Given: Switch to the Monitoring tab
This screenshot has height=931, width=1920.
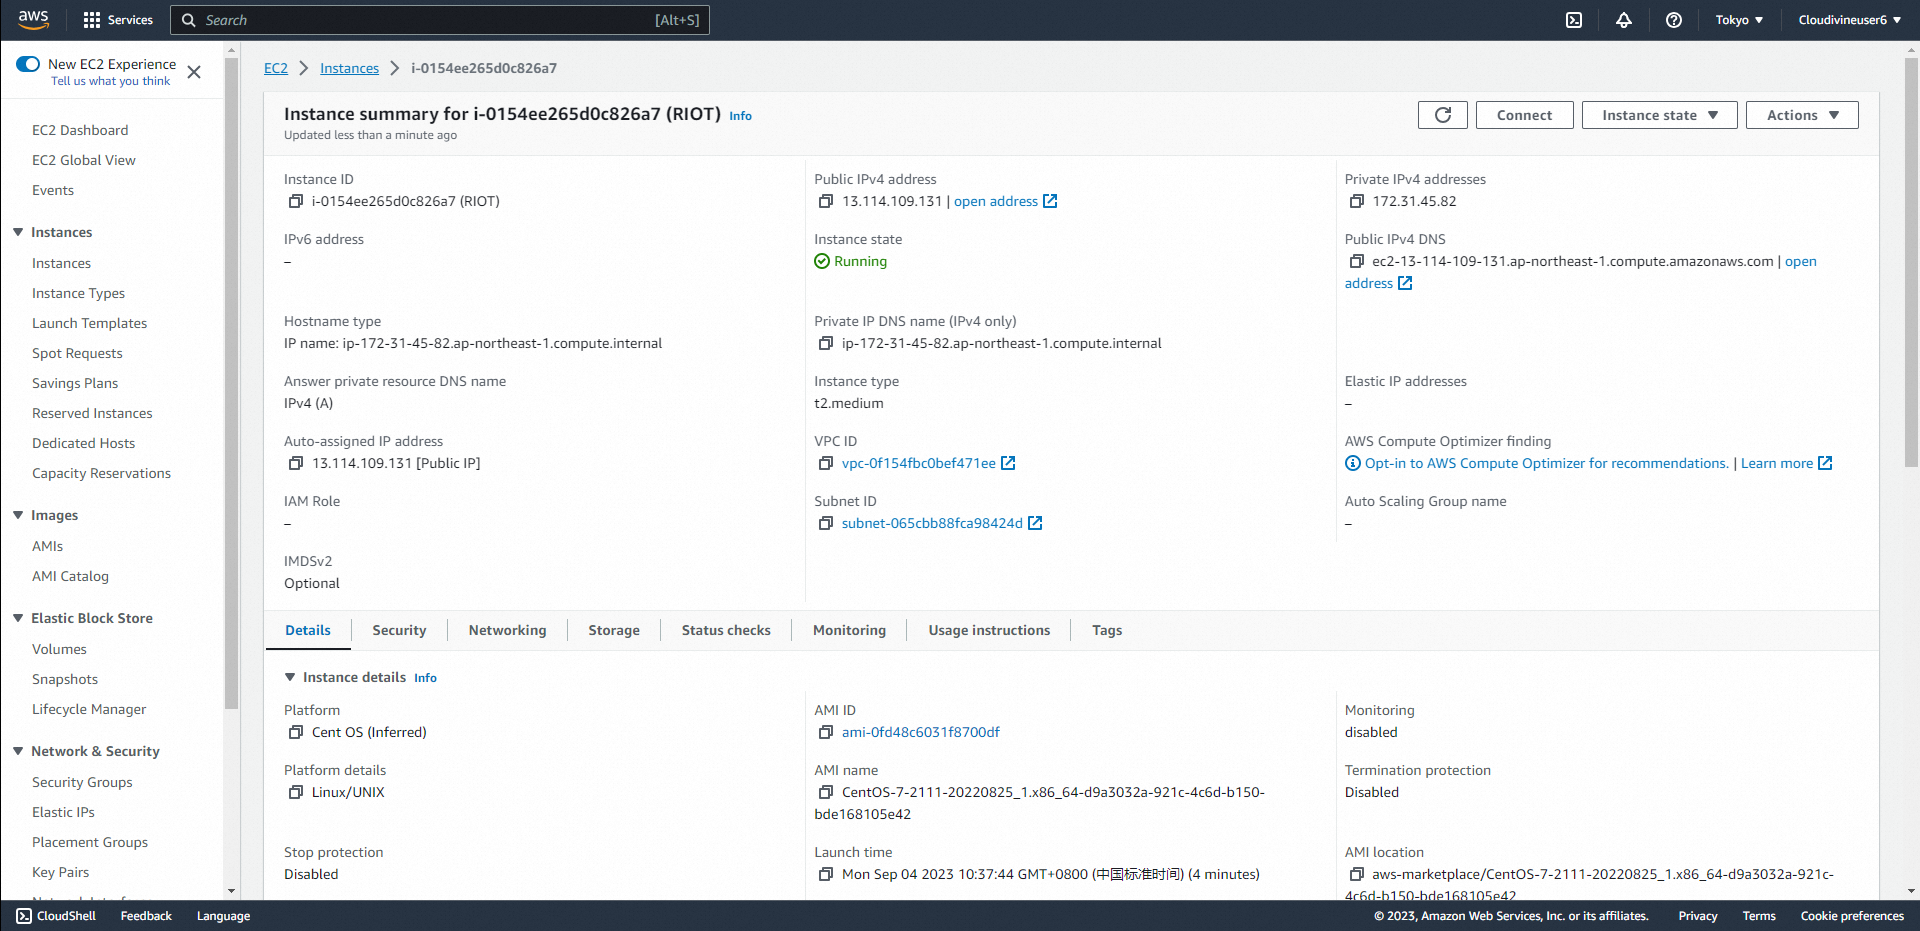Looking at the screenshot, I should pos(849,630).
